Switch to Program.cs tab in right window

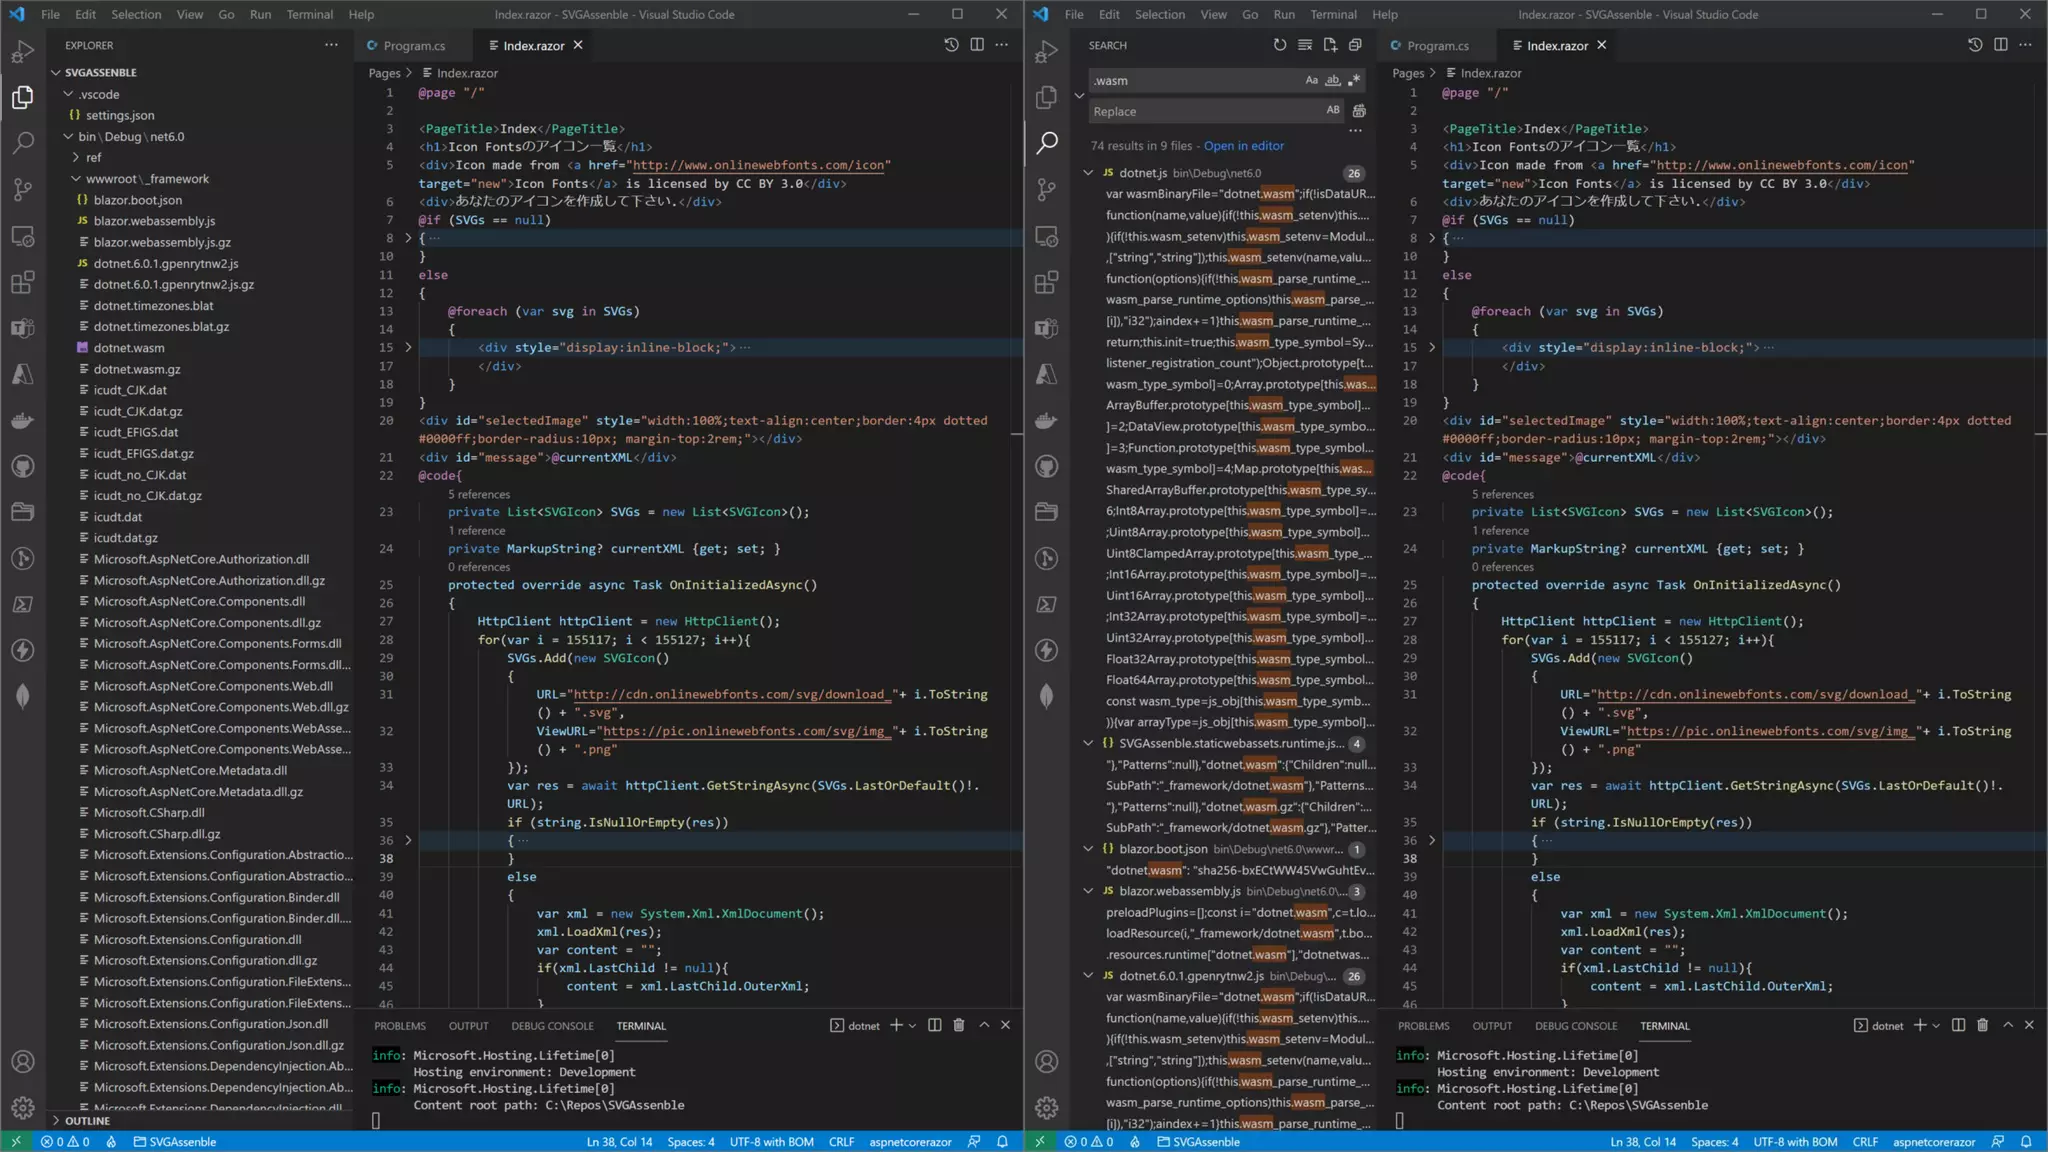pyautogui.click(x=1437, y=46)
